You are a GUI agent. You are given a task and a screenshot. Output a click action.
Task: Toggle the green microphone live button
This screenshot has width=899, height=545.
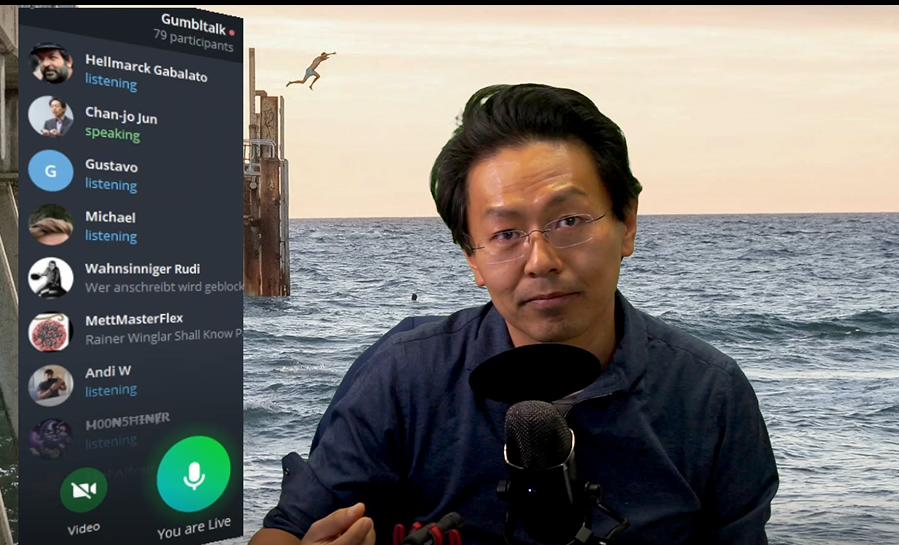coord(194,474)
